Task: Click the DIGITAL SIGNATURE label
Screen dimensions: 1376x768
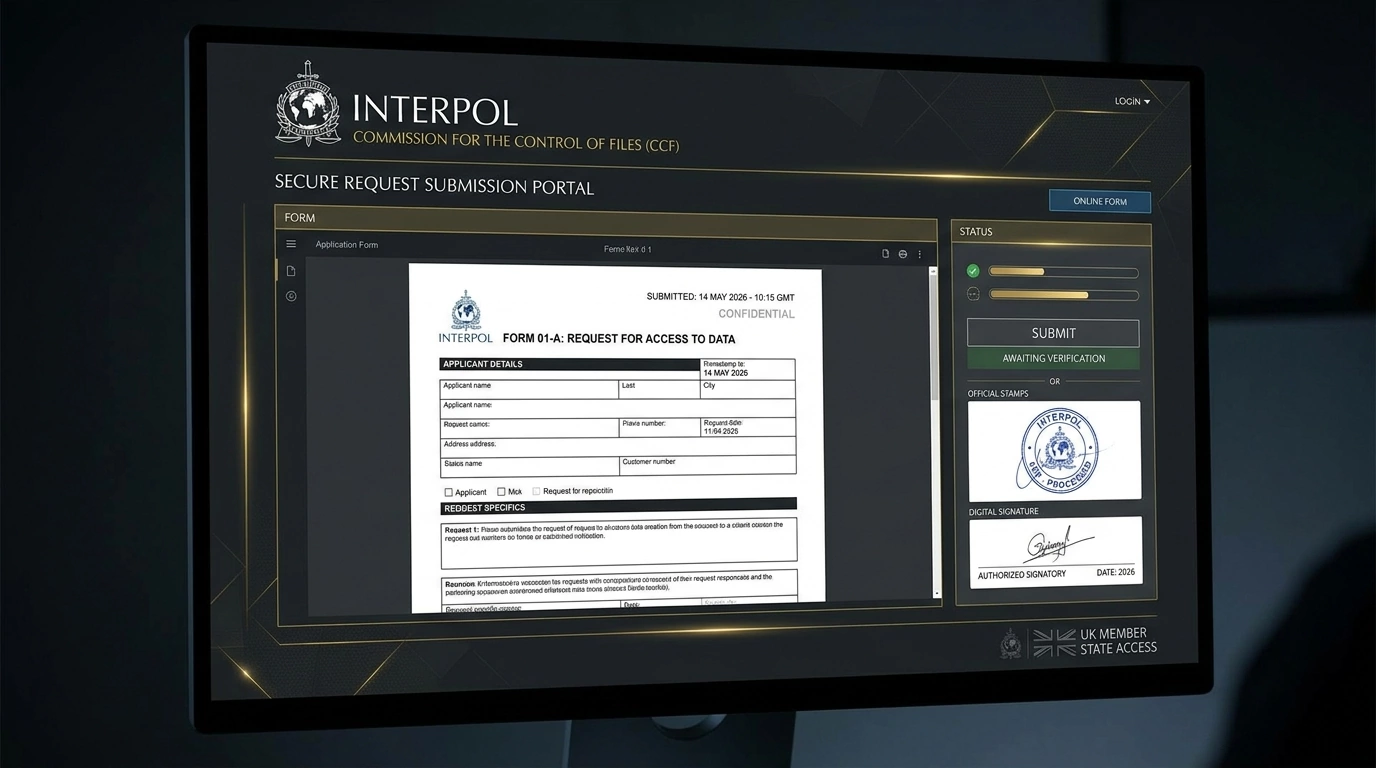Action: [x=1003, y=512]
